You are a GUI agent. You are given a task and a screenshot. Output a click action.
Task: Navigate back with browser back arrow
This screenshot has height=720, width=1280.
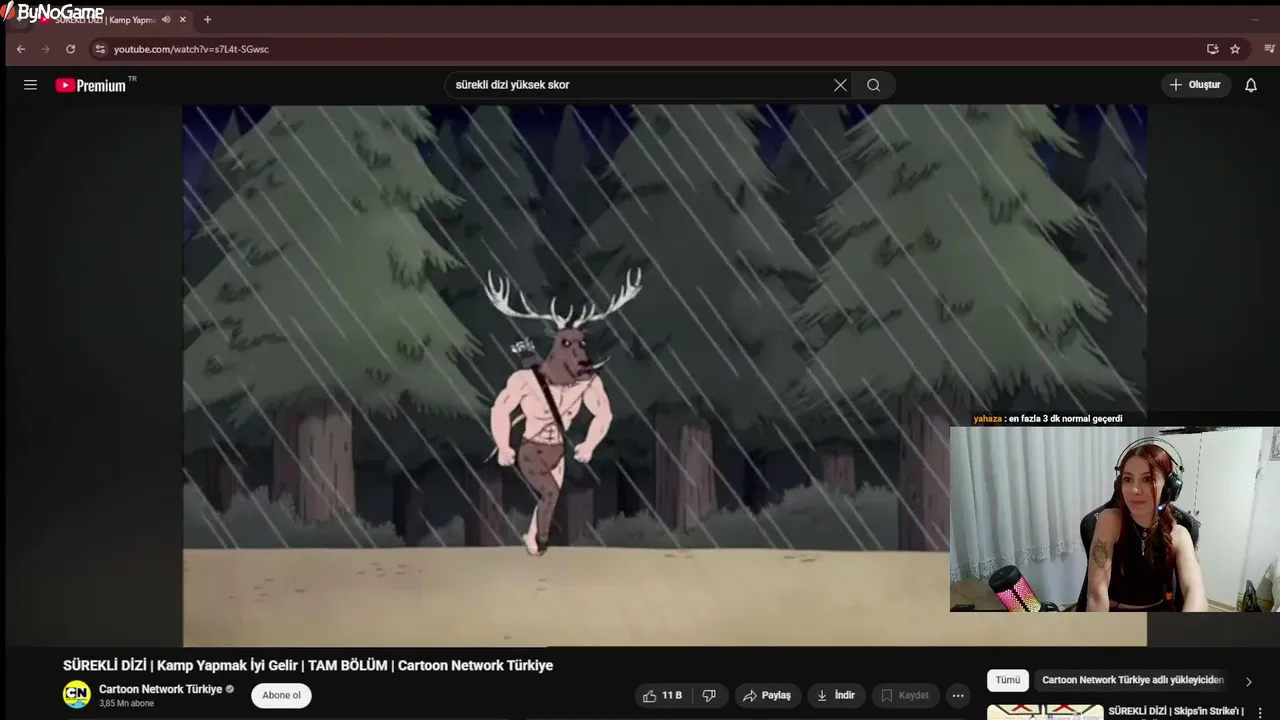[20, 49]
